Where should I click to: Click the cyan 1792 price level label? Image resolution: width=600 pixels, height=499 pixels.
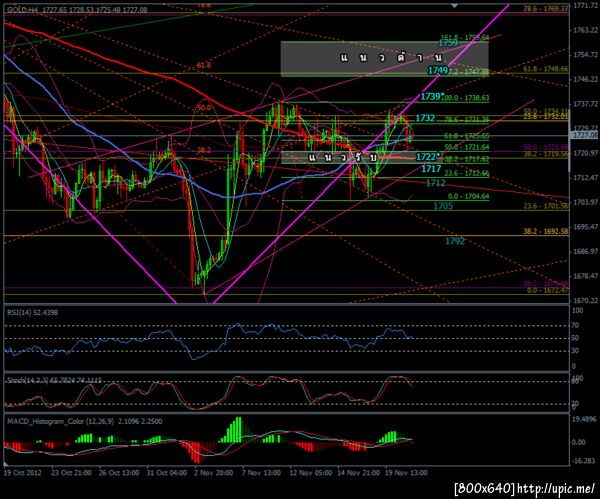coord(455,241)
